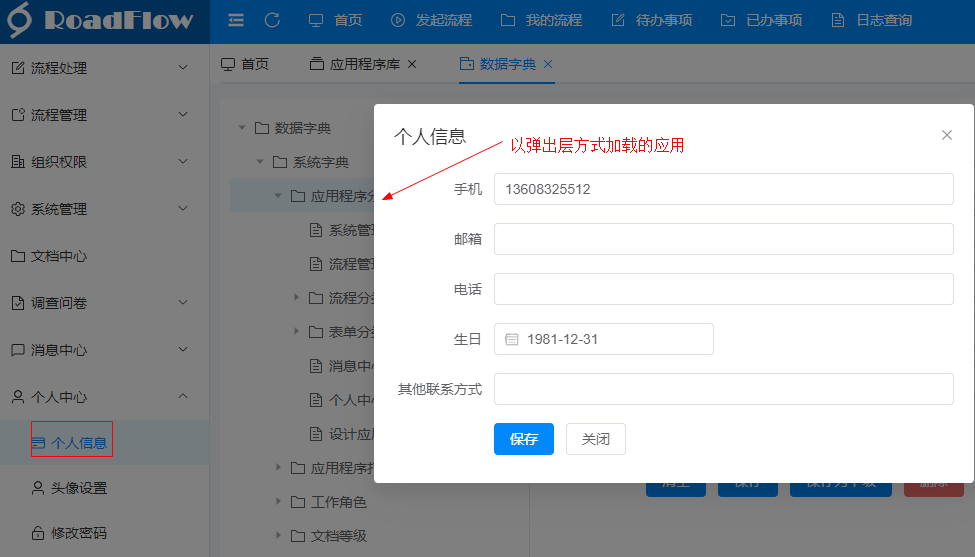Open 发起流程 in the top navigation

(x=432, y=21)
